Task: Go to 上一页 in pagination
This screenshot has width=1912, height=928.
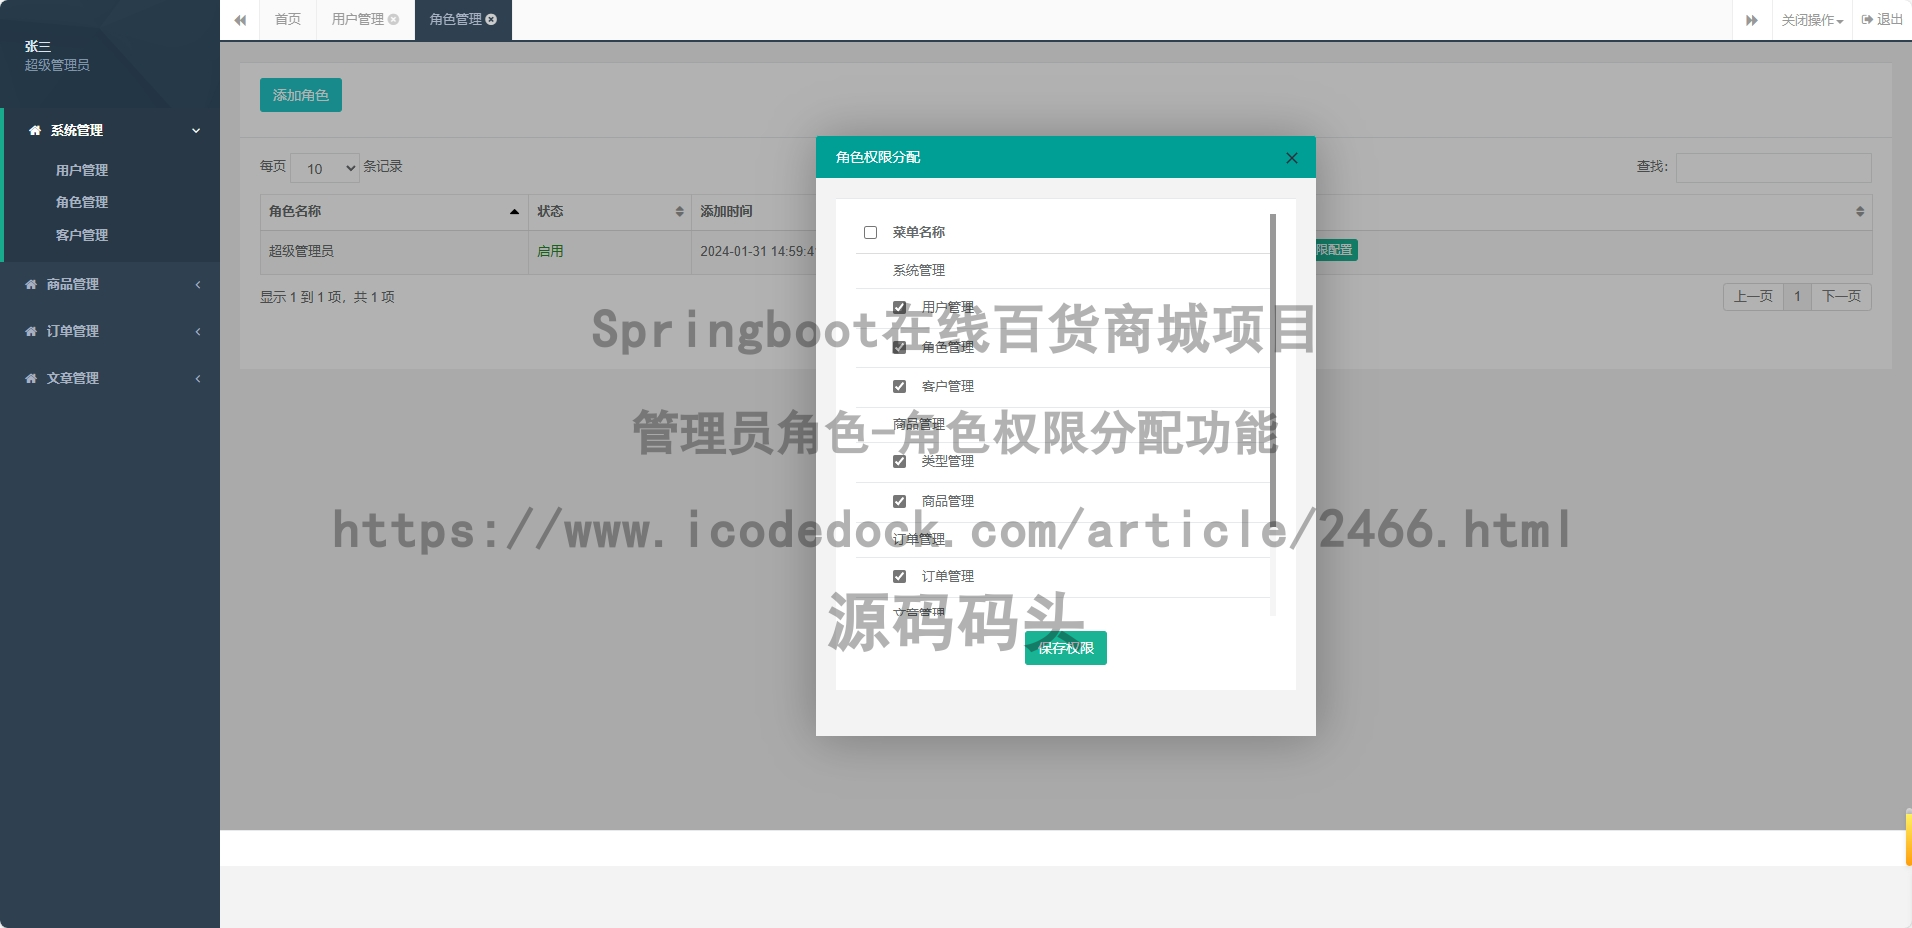Action: pos(1753,296)
